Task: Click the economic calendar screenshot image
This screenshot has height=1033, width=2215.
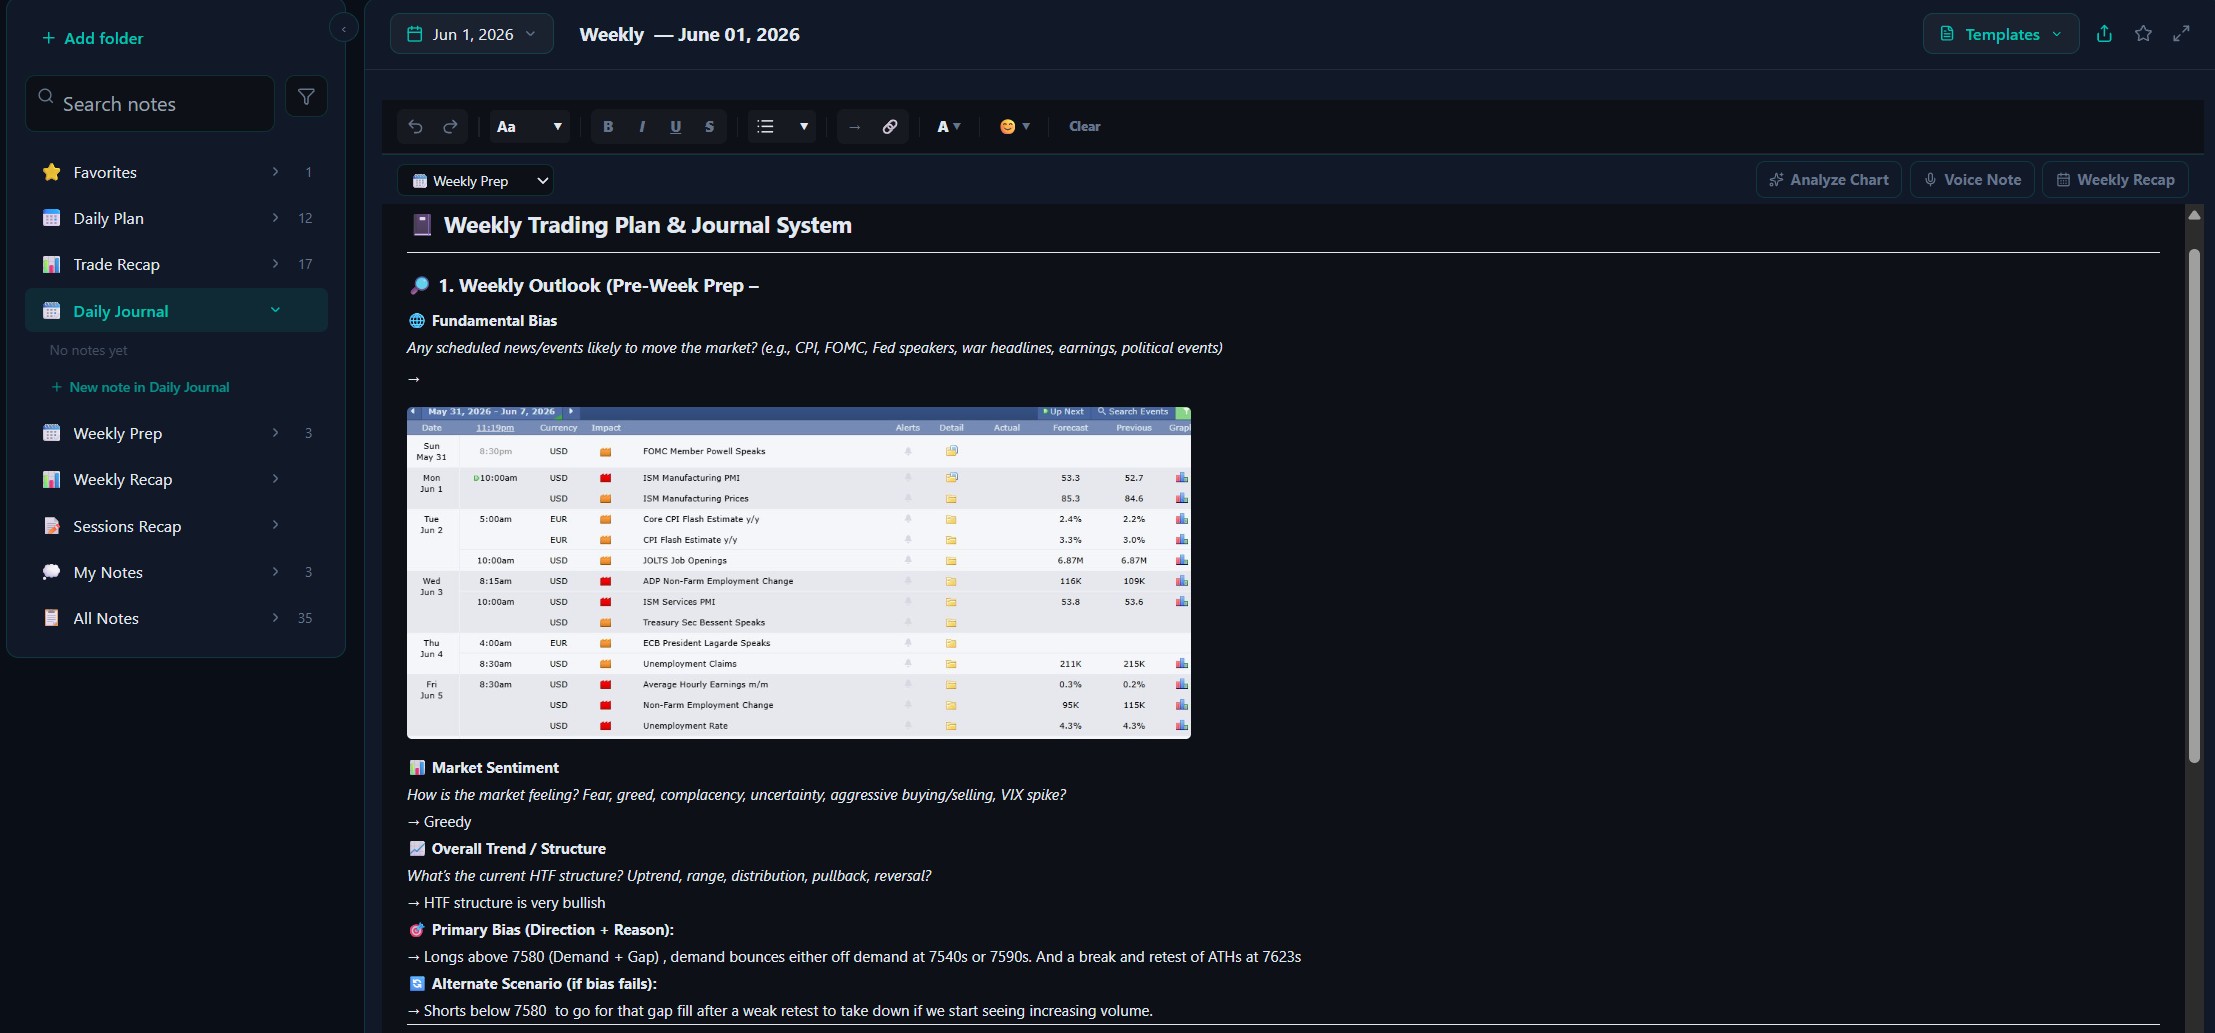Action: pyautogui.click(x=799, y=573)
